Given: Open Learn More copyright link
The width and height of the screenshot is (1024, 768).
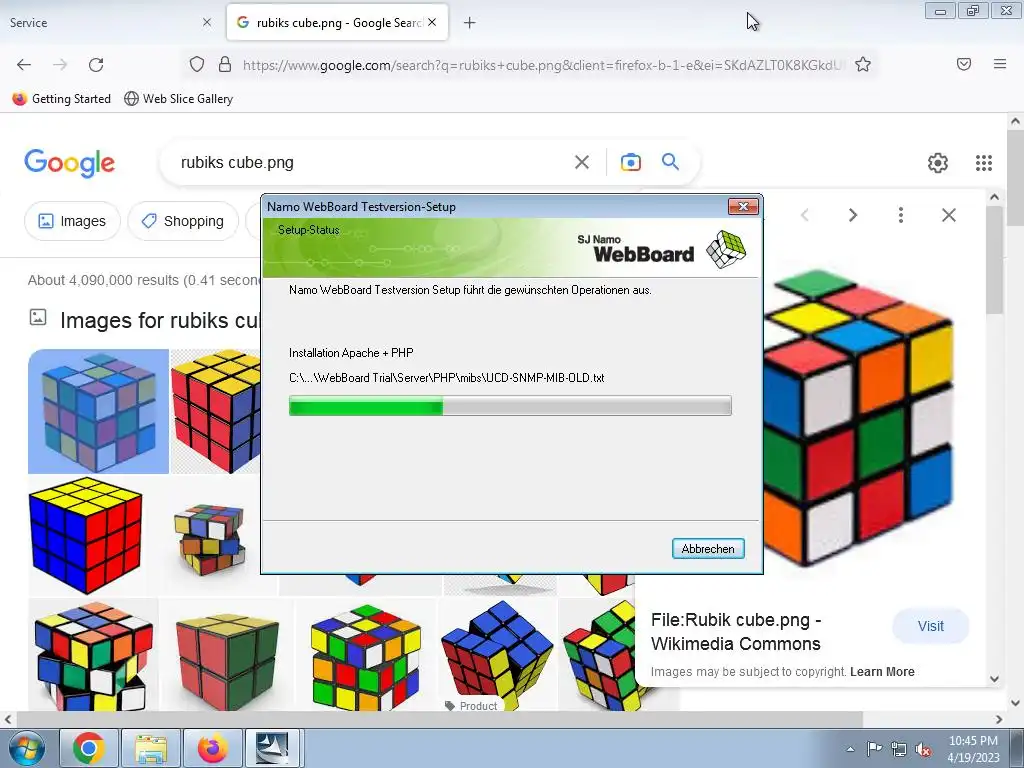Looking at the screenshot, I should [x=882, y=671].
